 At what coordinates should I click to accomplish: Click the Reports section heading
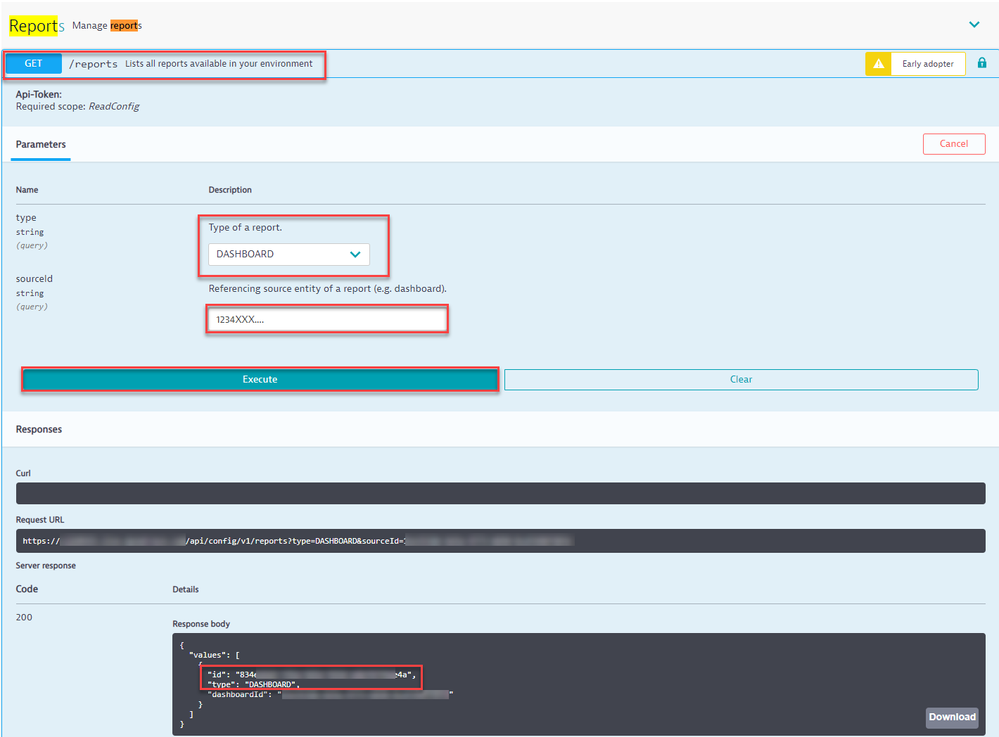tap(36, 25)
